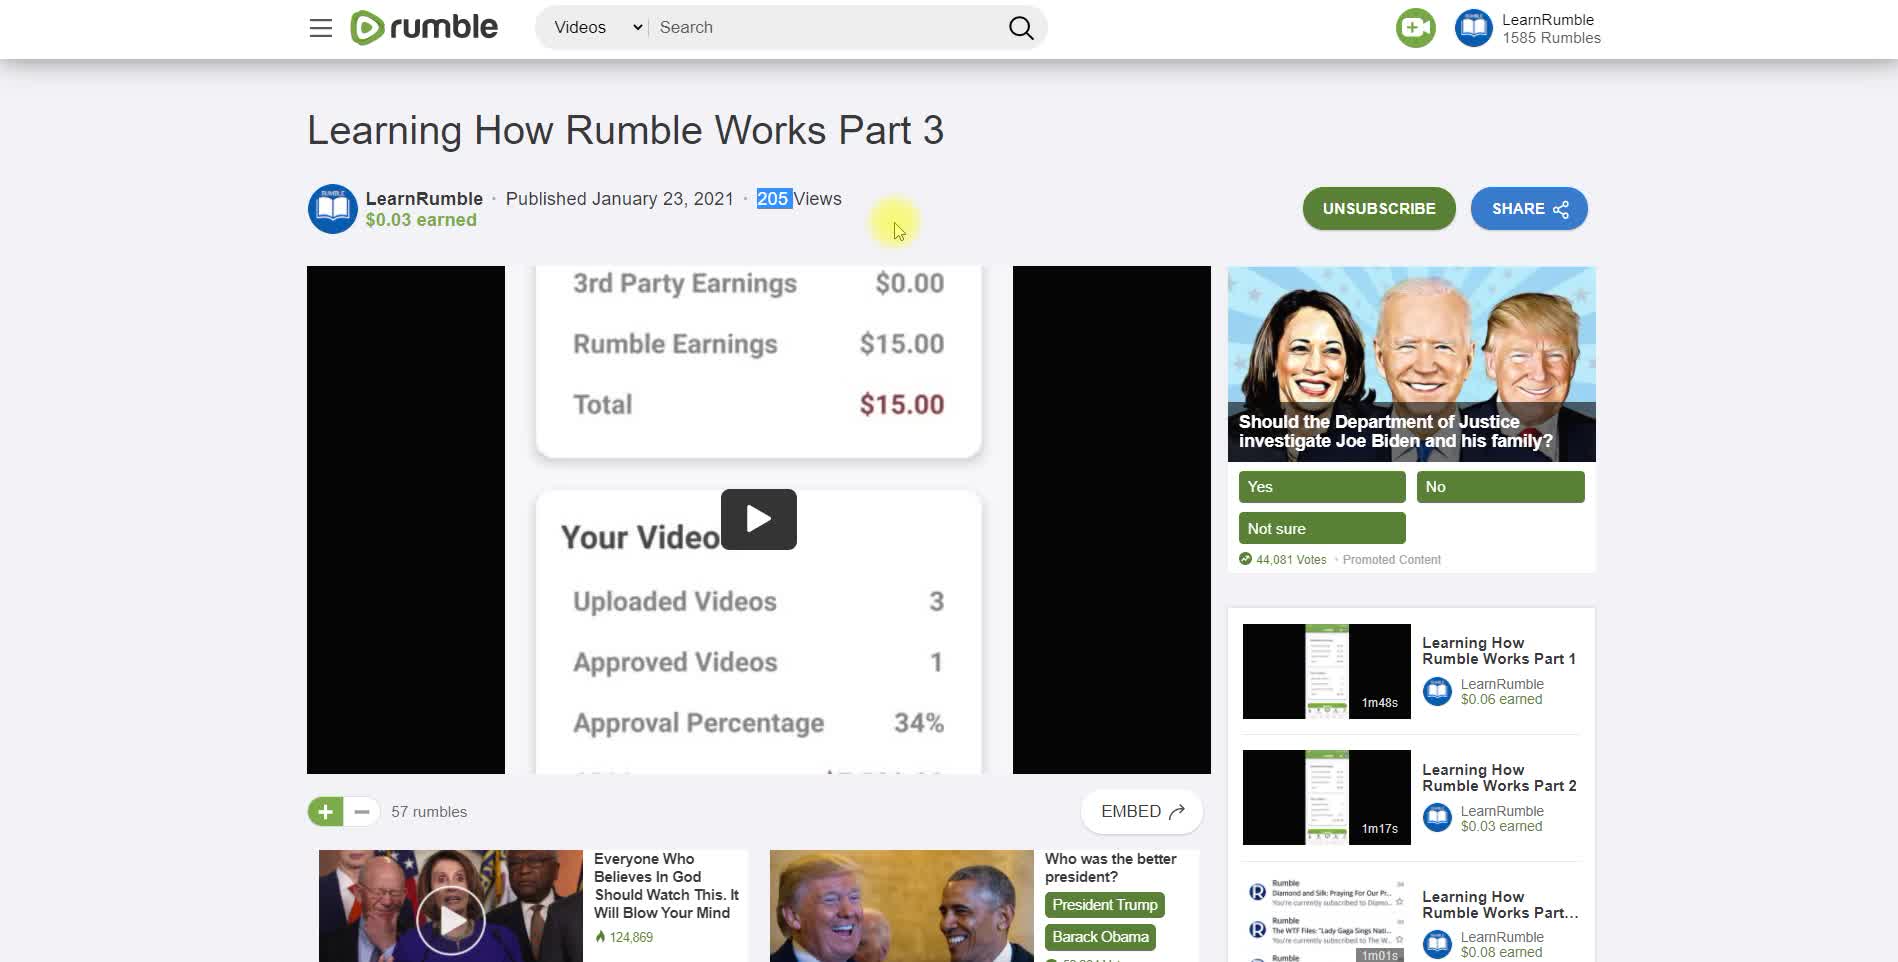Click '1585 Rumbles' in header

[1551, 38]
